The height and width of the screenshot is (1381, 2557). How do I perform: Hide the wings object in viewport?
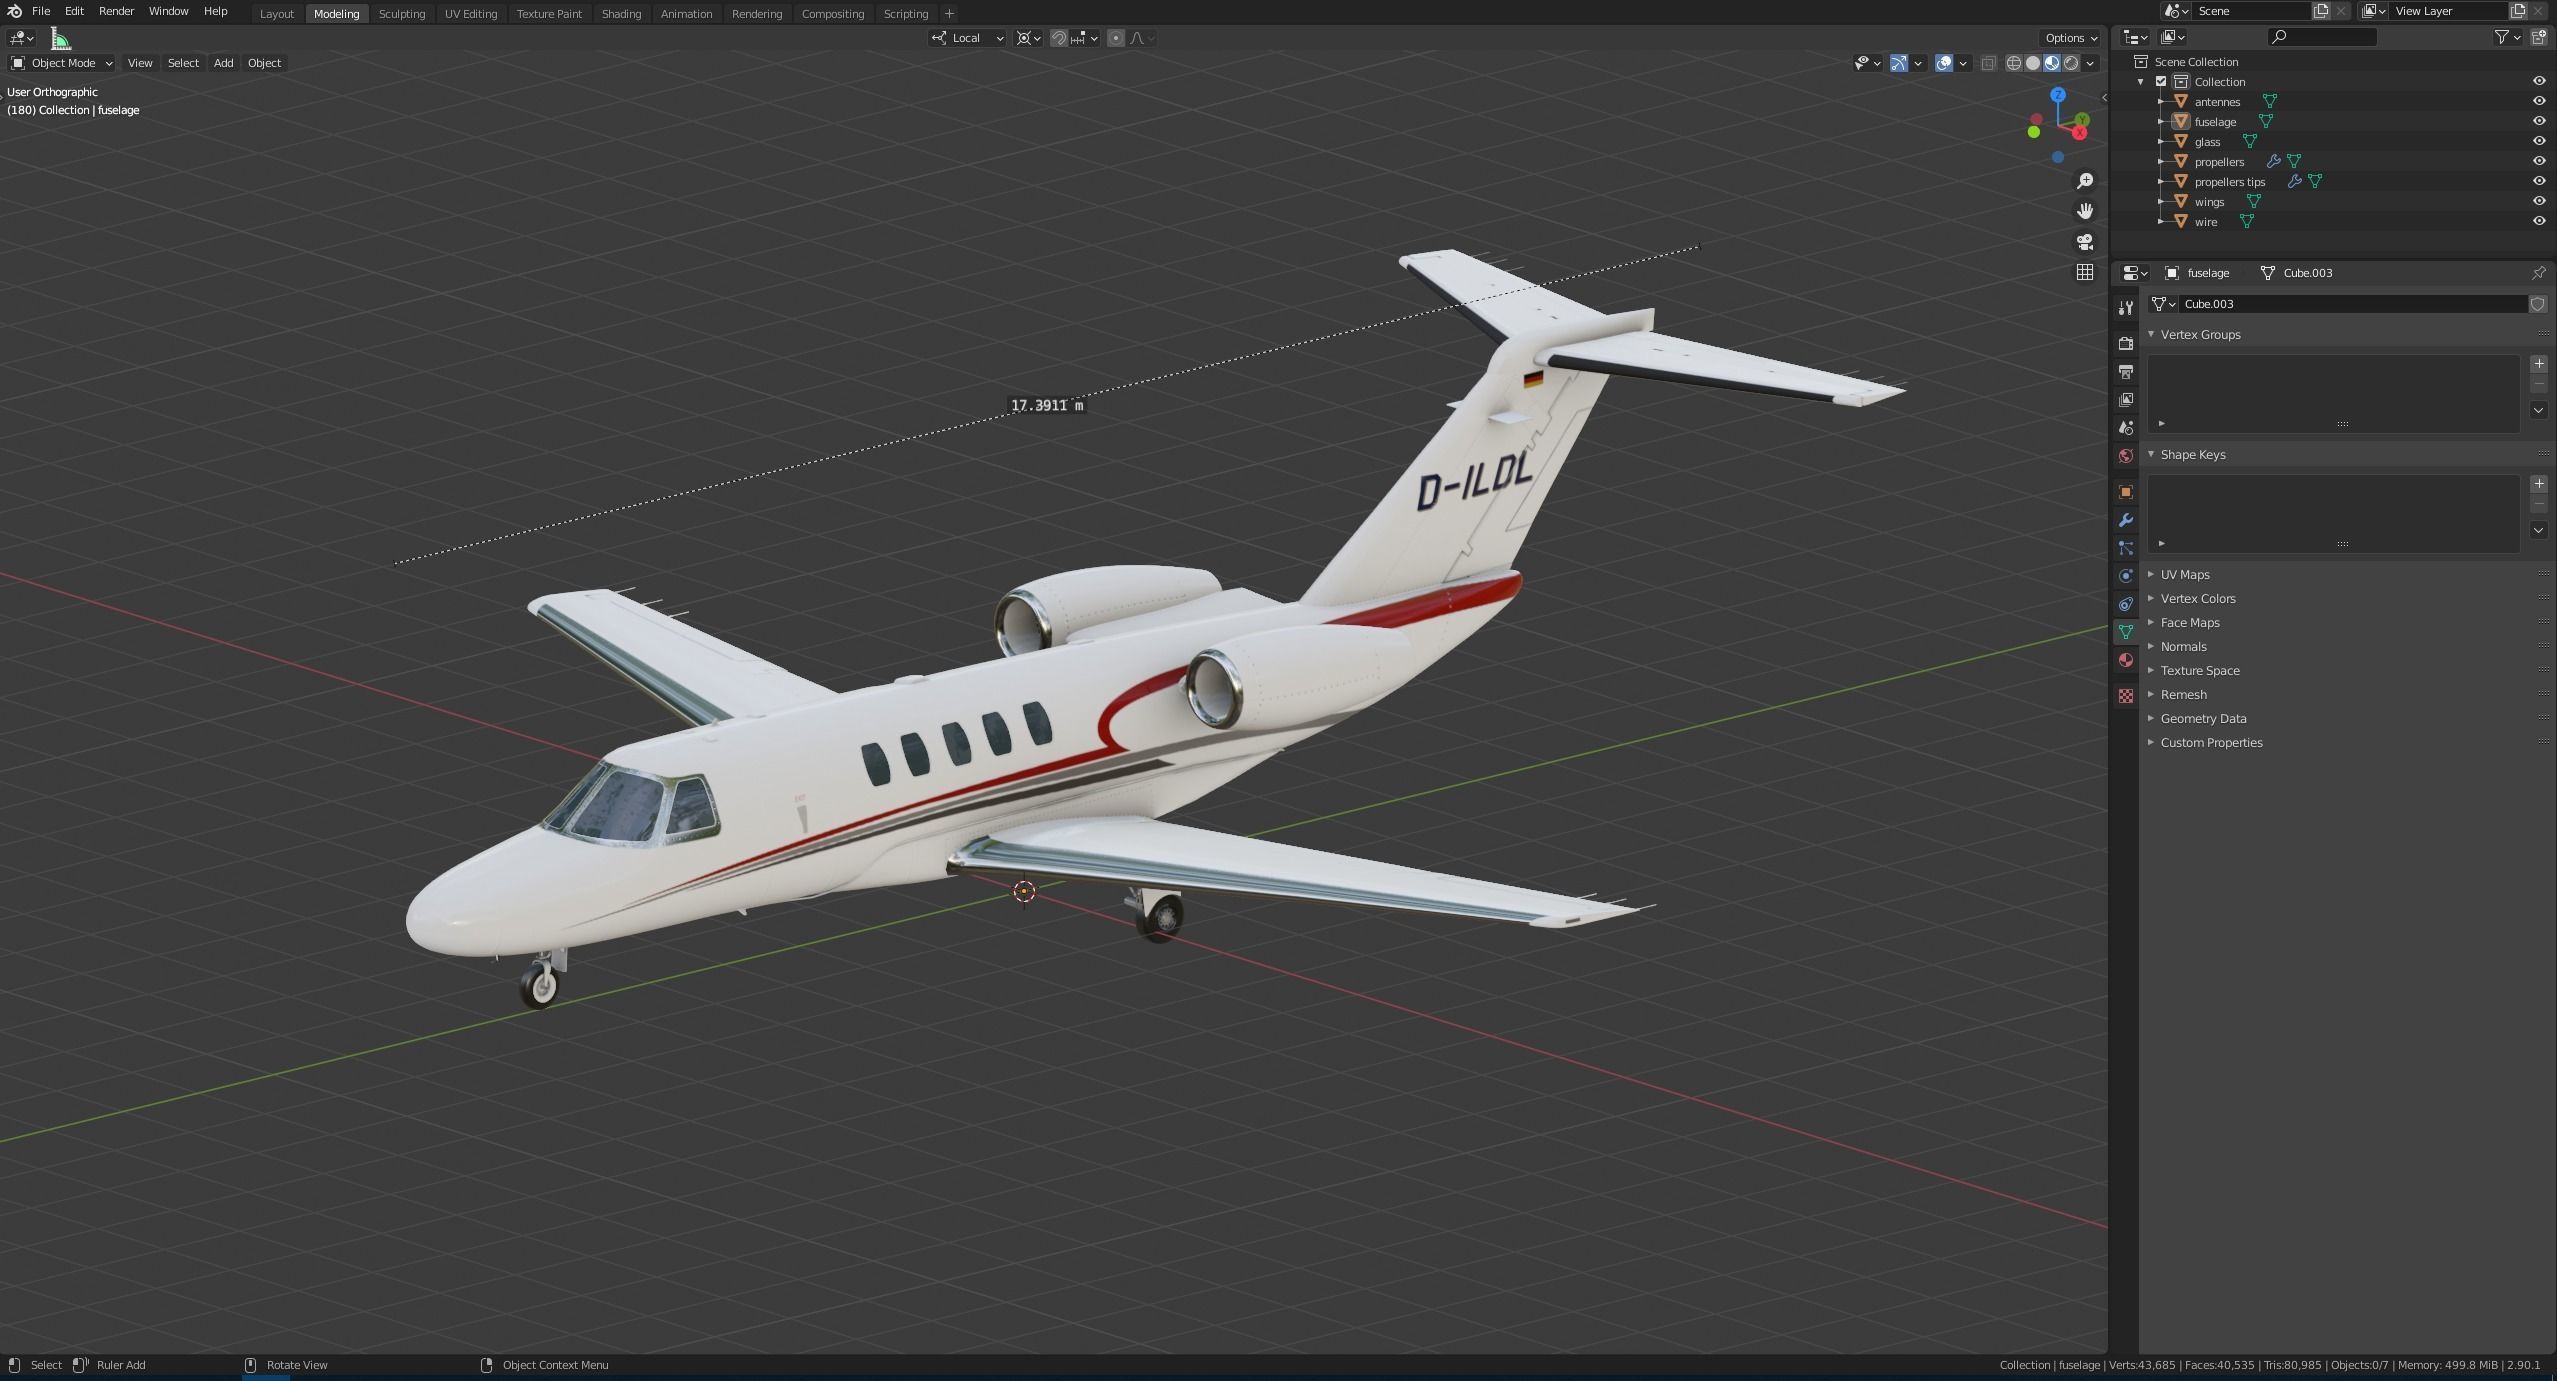2539,201
